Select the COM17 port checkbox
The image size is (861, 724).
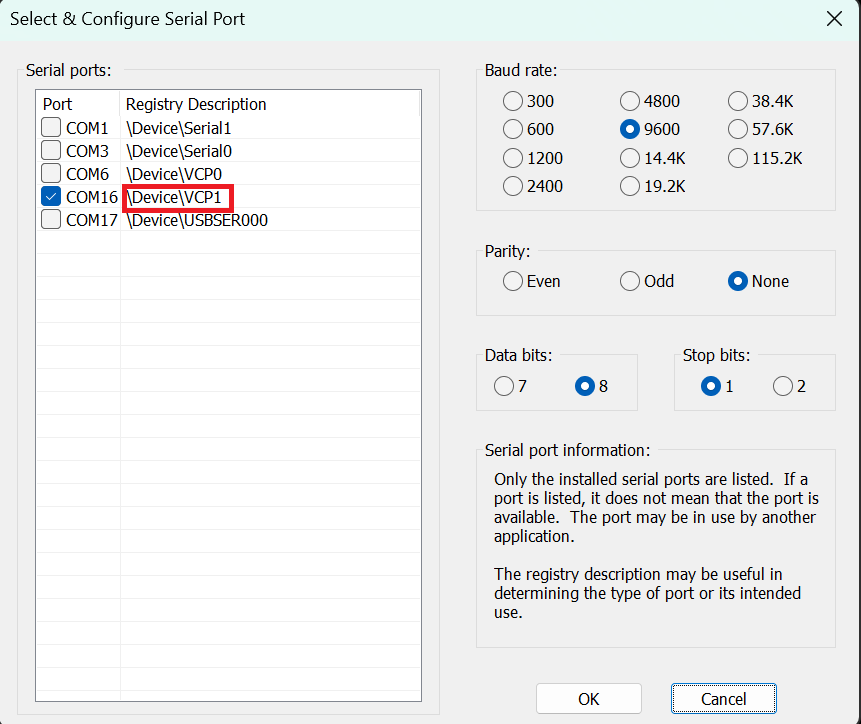[51, 220]
